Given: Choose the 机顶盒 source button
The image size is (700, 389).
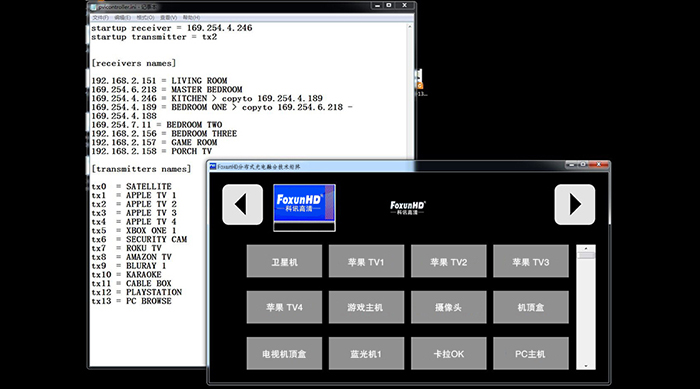Looking at the screenshot, I should [531, 307].
